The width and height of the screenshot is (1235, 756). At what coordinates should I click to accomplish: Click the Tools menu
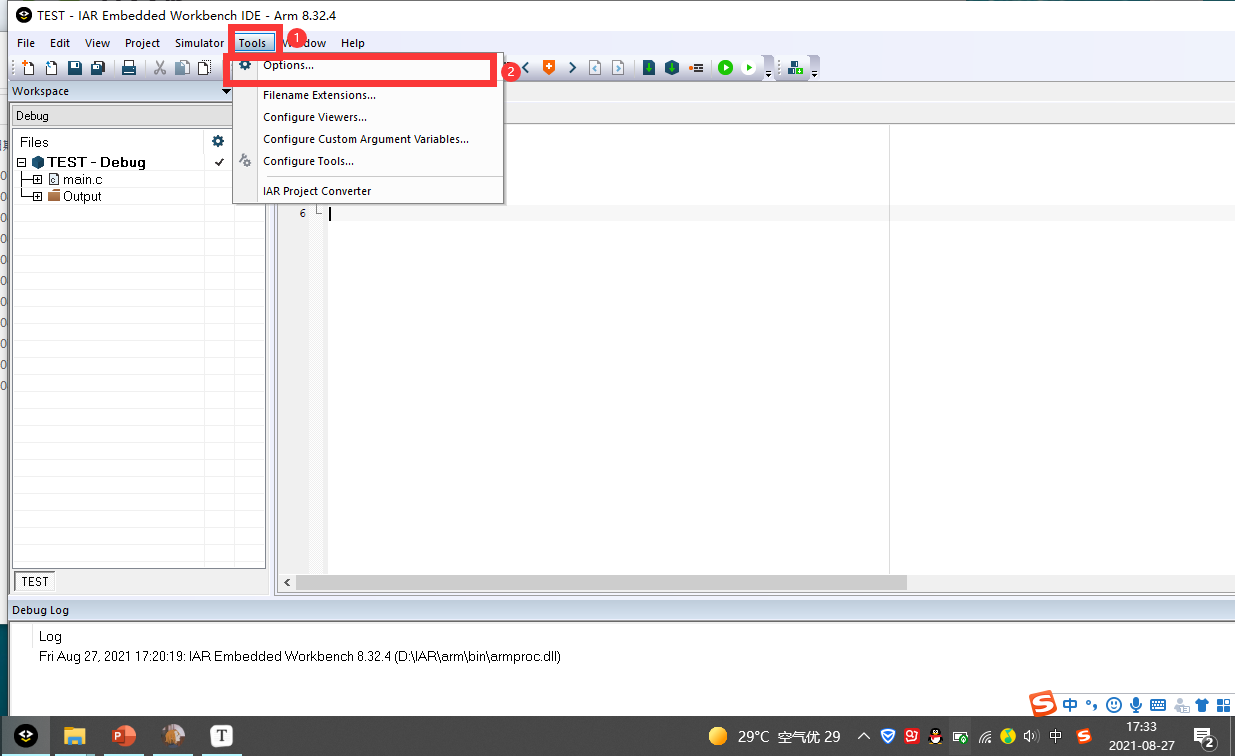252,43
